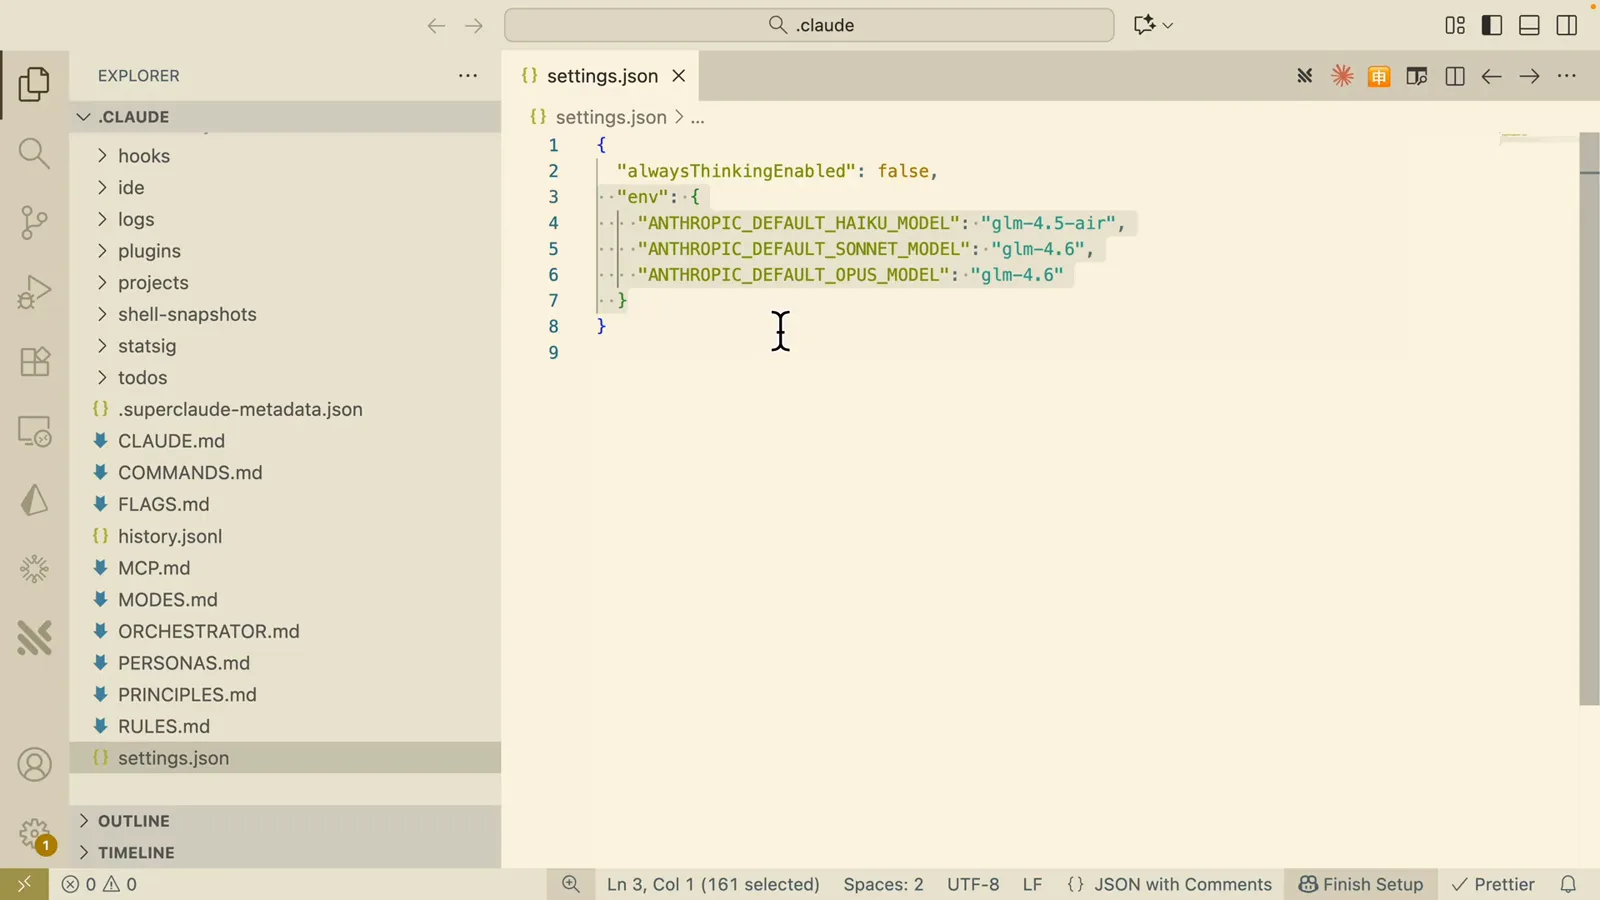
Task: Open Explorer Views and More Actions ellipsis
Action: [x=468, y=76]
